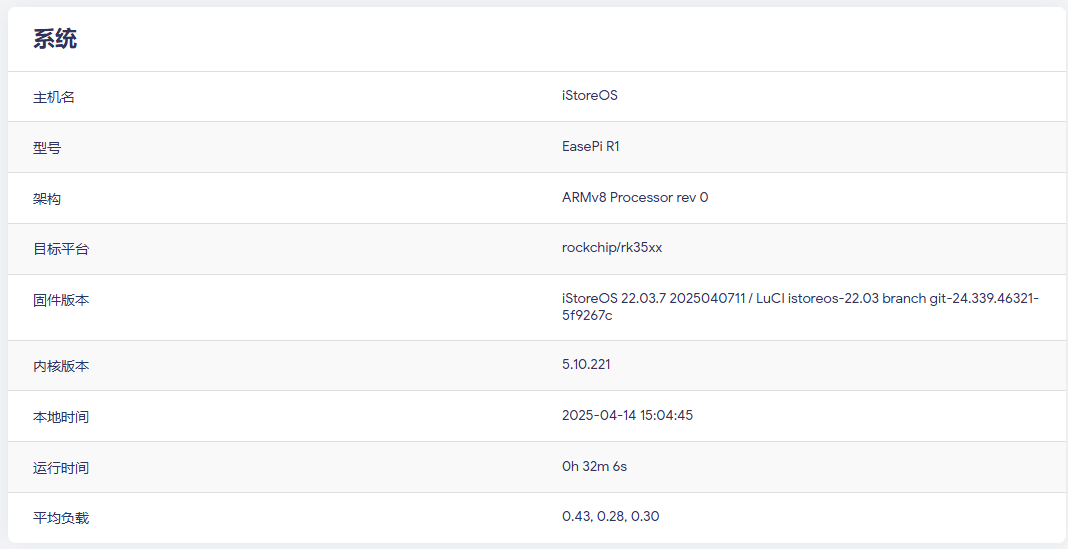Click the 平均负载 label
Viewport: 1068px width, 549px height.
coord(61,518)
